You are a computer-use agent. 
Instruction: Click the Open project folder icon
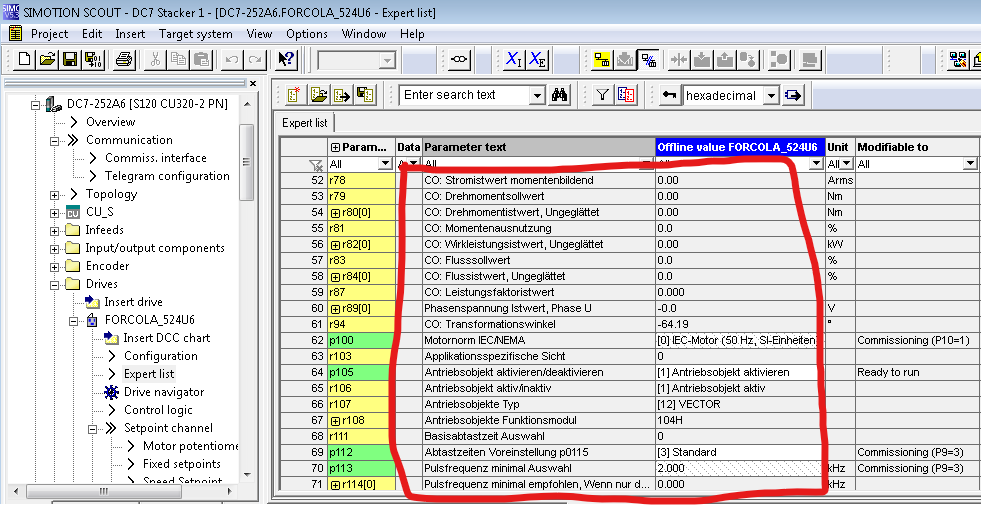pos(47,60)
